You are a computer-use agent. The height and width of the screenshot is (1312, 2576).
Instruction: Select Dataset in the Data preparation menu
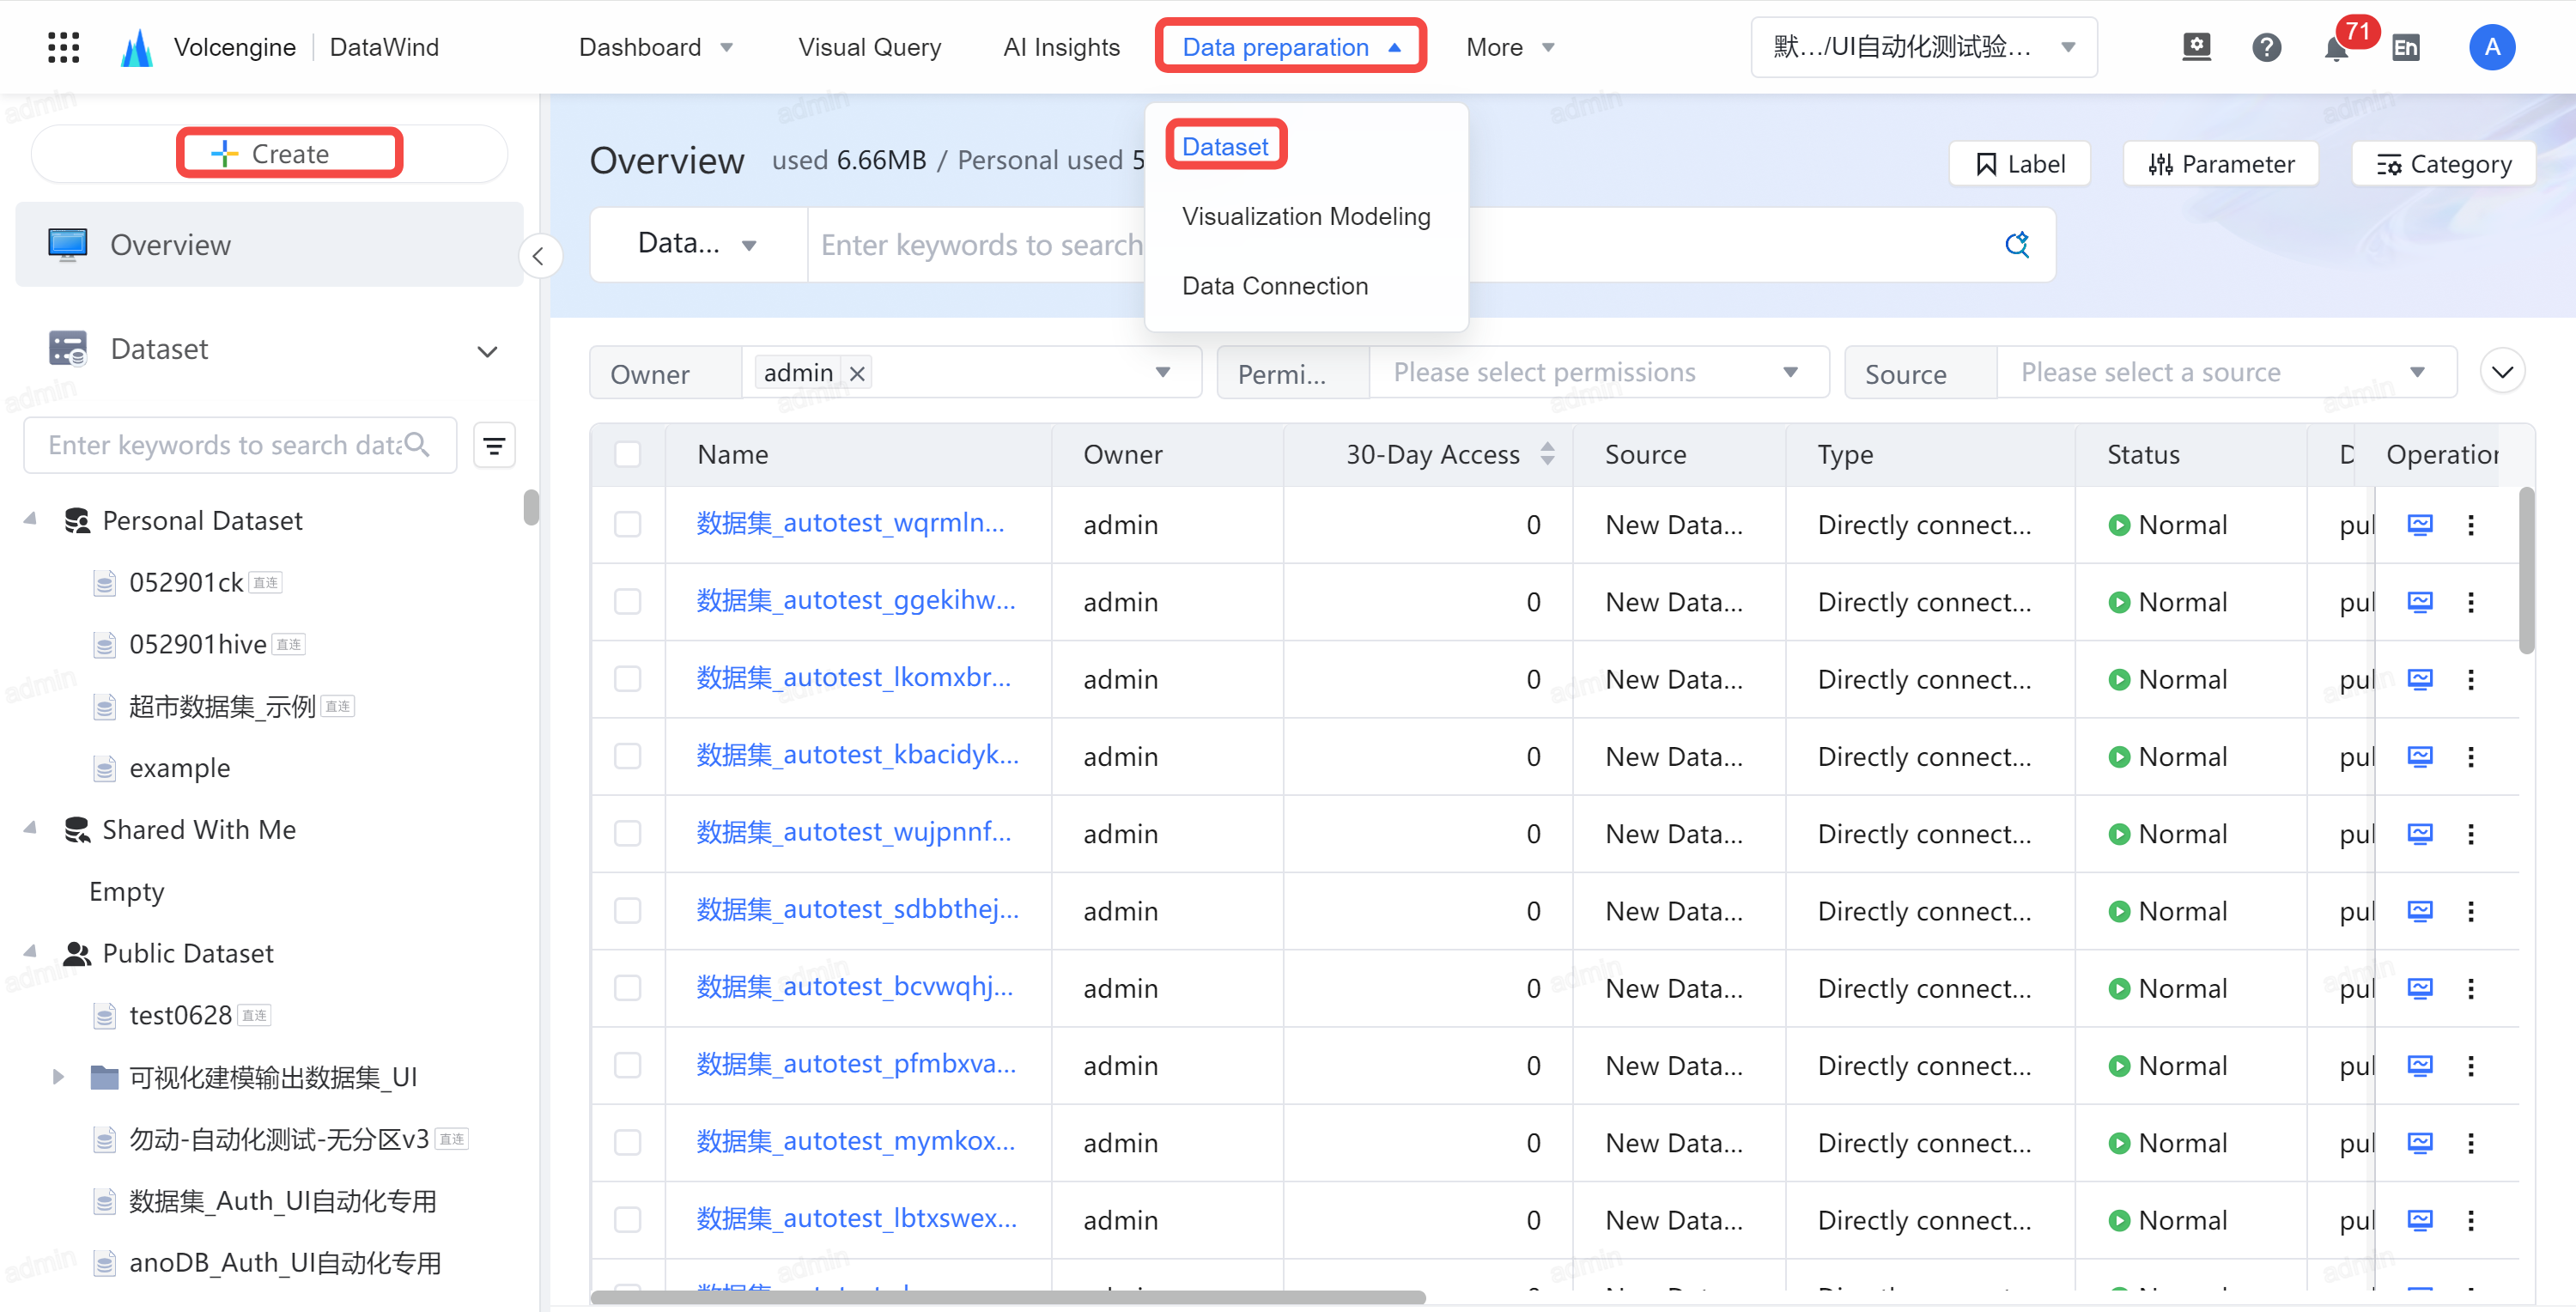(1225, 147)
